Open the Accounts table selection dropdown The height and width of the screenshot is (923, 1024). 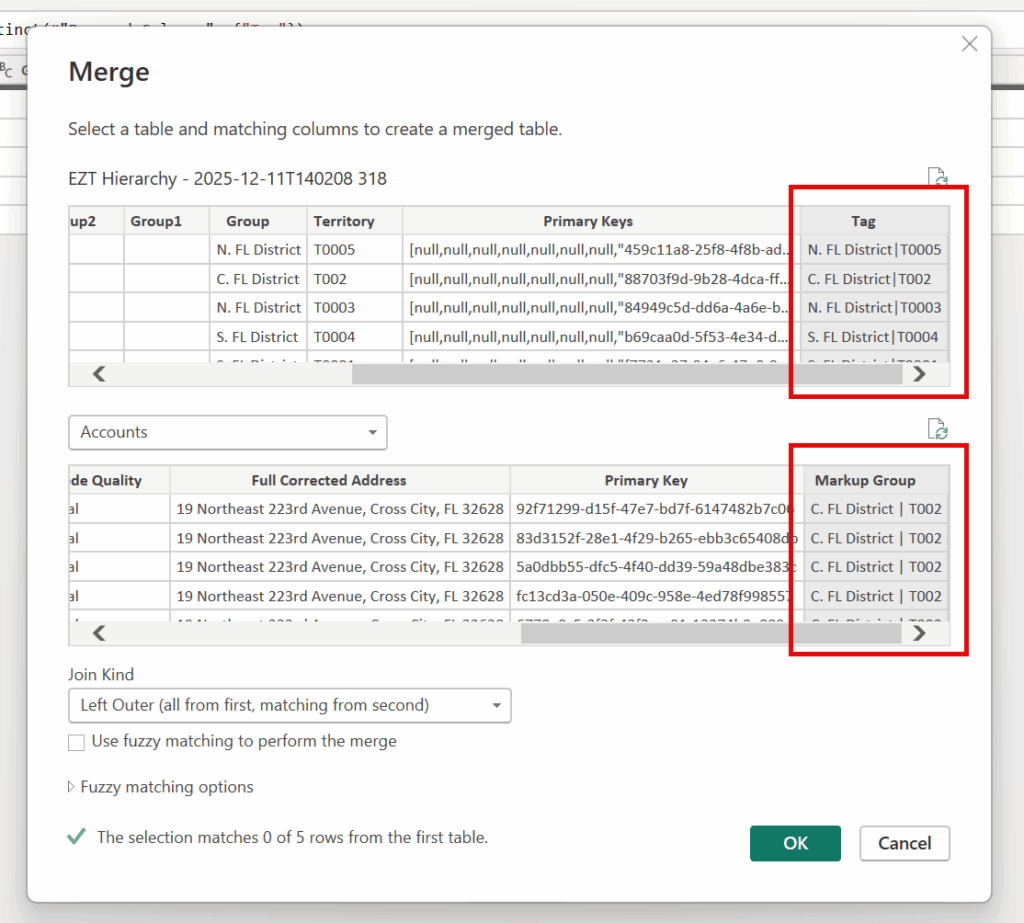pyautogui.click(x=227, y=433)
